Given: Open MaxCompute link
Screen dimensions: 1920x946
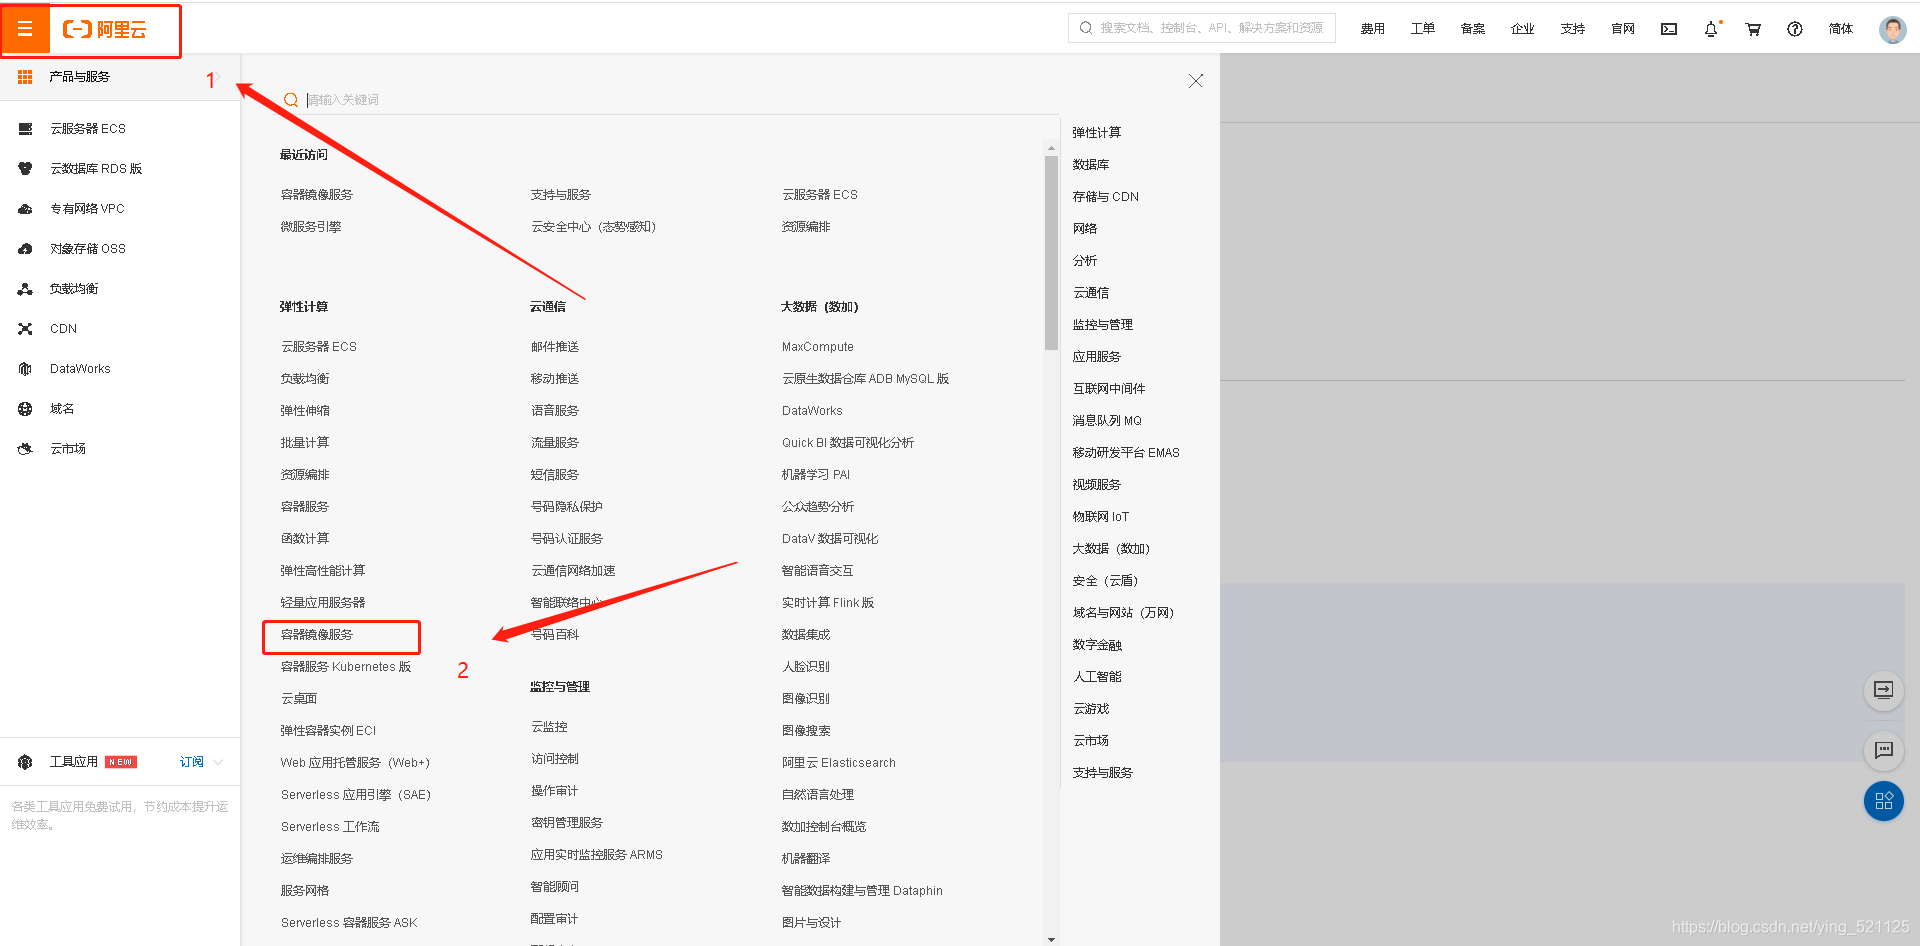Looking at the screenshot, I should [818, 347].
